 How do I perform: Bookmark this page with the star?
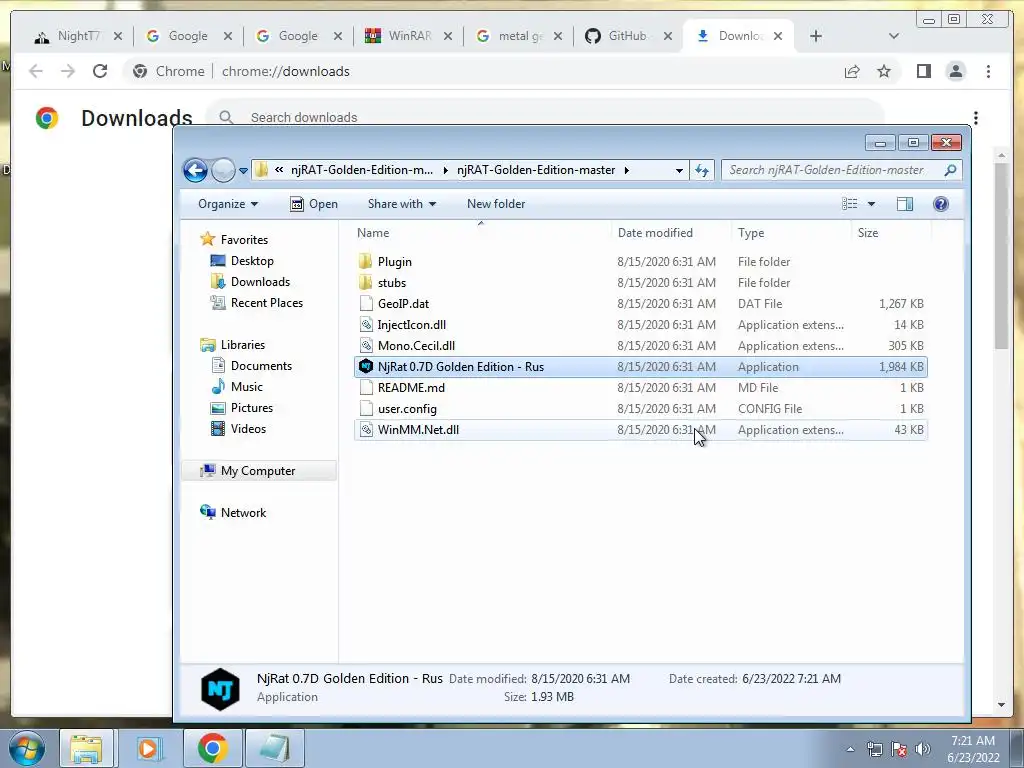click(x=884, y=71)
